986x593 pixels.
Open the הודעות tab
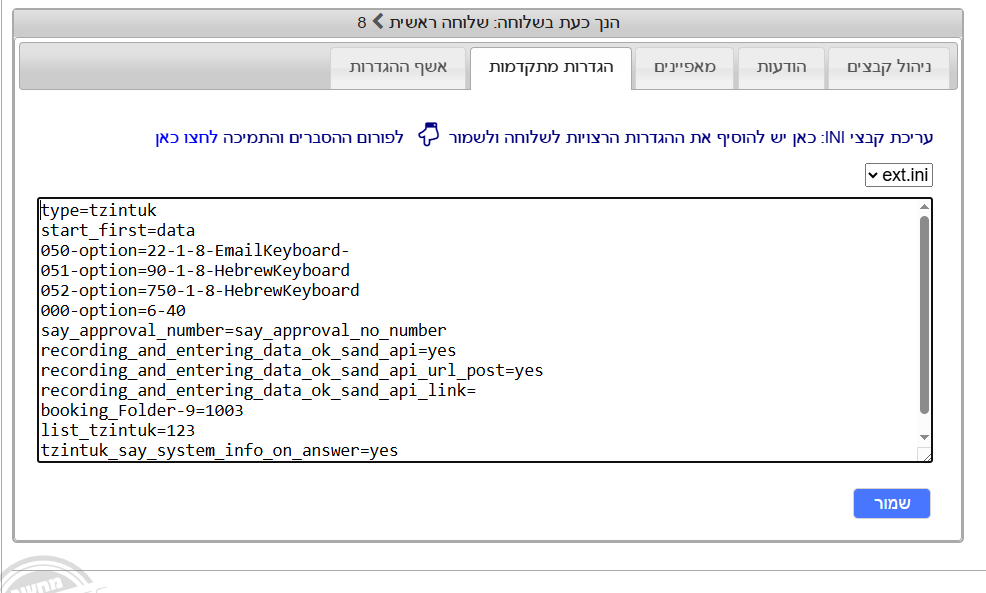(x=780, y=67)
